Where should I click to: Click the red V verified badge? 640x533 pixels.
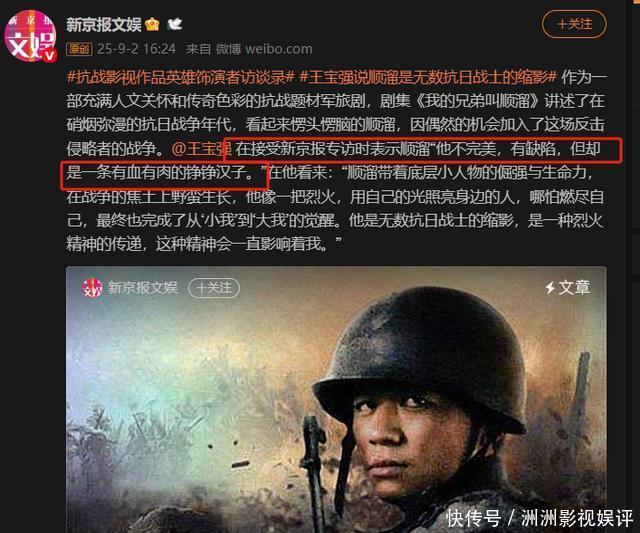(50, 55)
